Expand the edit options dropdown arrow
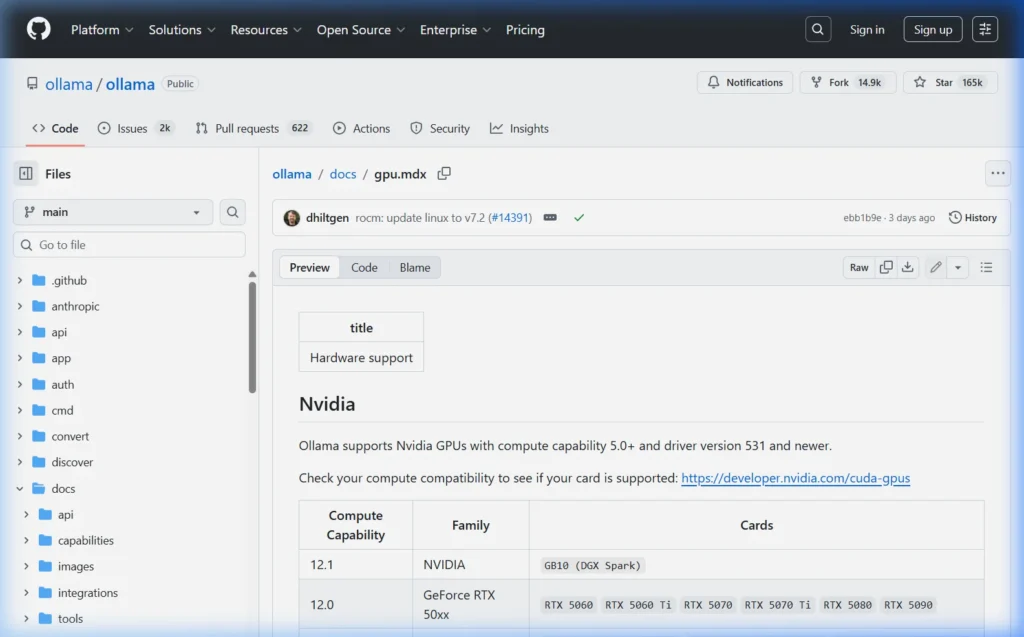 [958, 267]
